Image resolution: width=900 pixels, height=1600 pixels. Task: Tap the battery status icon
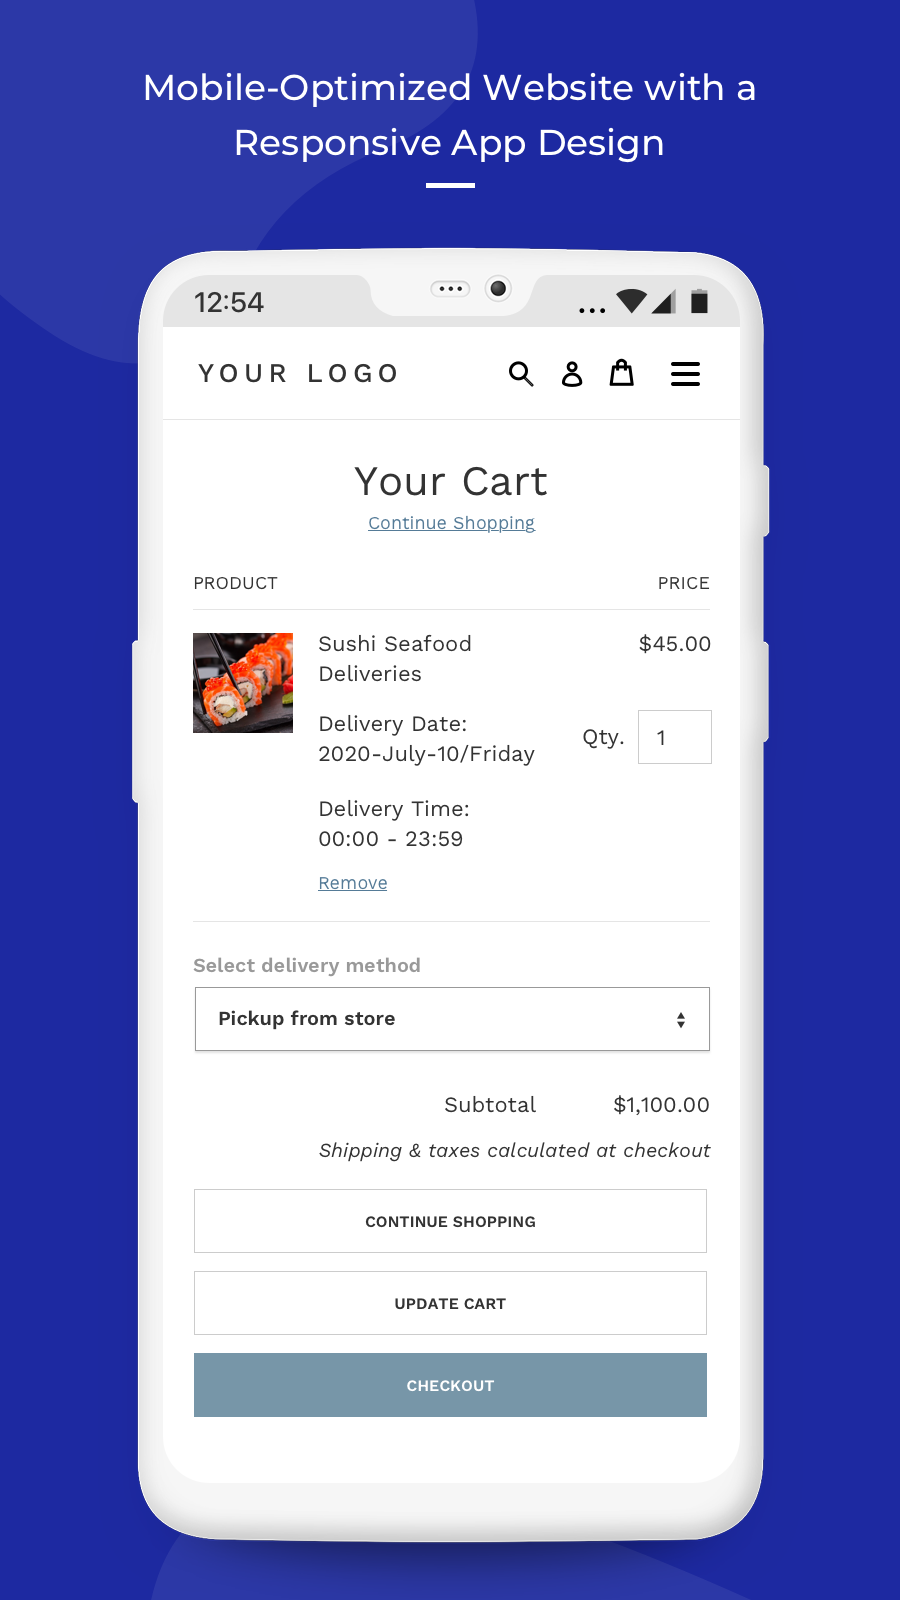click(700, 301)
